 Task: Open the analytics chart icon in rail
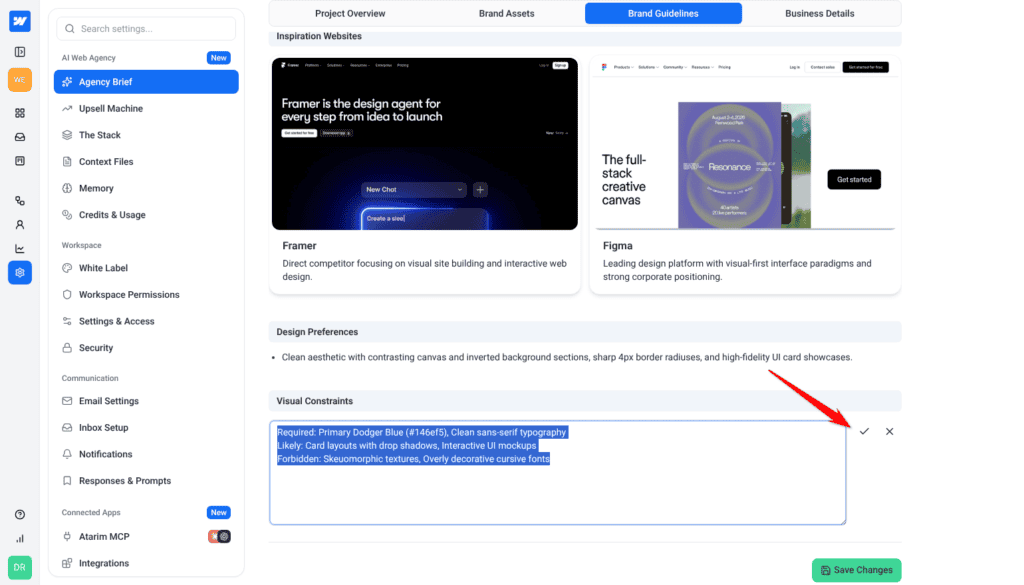pos(20,249)
